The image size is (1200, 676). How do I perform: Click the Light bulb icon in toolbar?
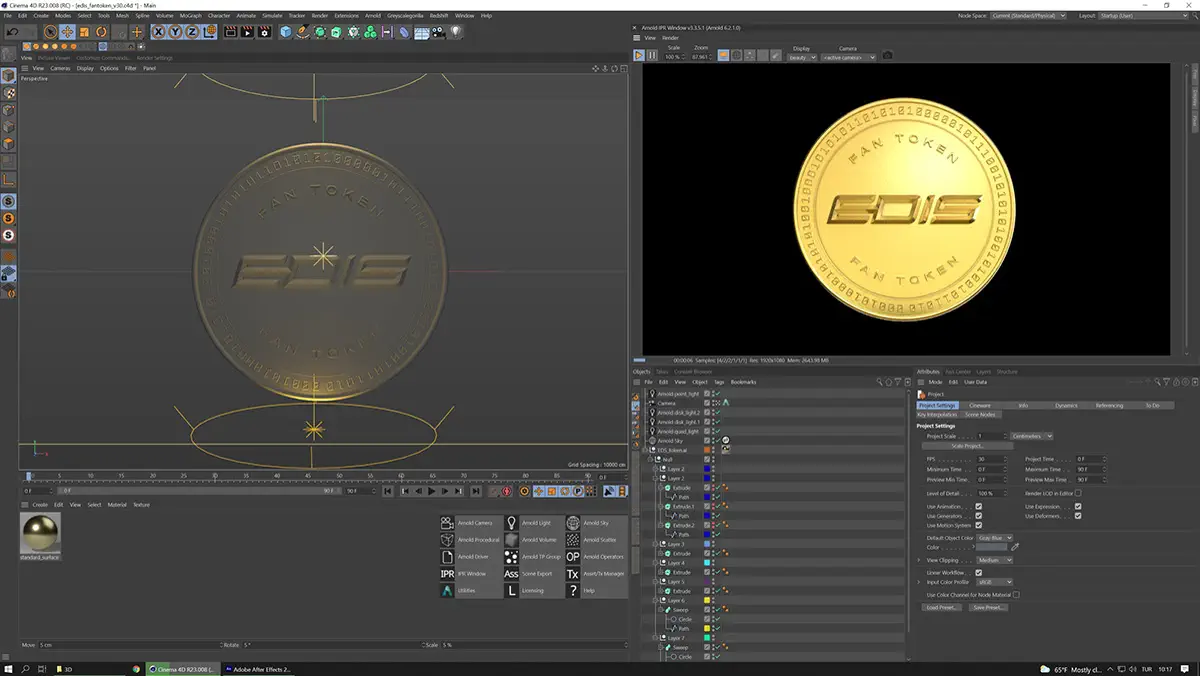(456, 32)
